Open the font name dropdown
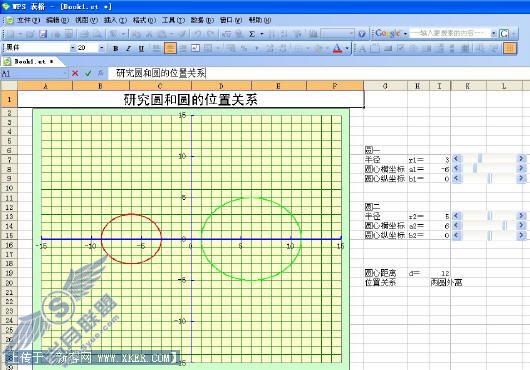Screen dimensions: 530x370 tap(72, 48)
